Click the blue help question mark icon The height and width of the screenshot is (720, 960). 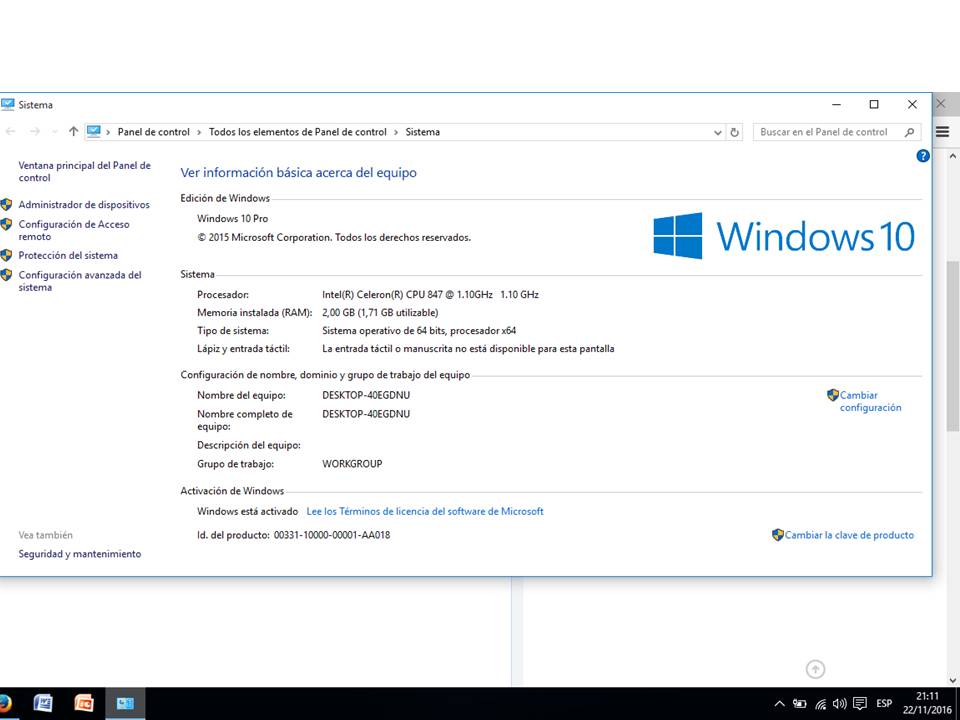[x=923, y=156]
